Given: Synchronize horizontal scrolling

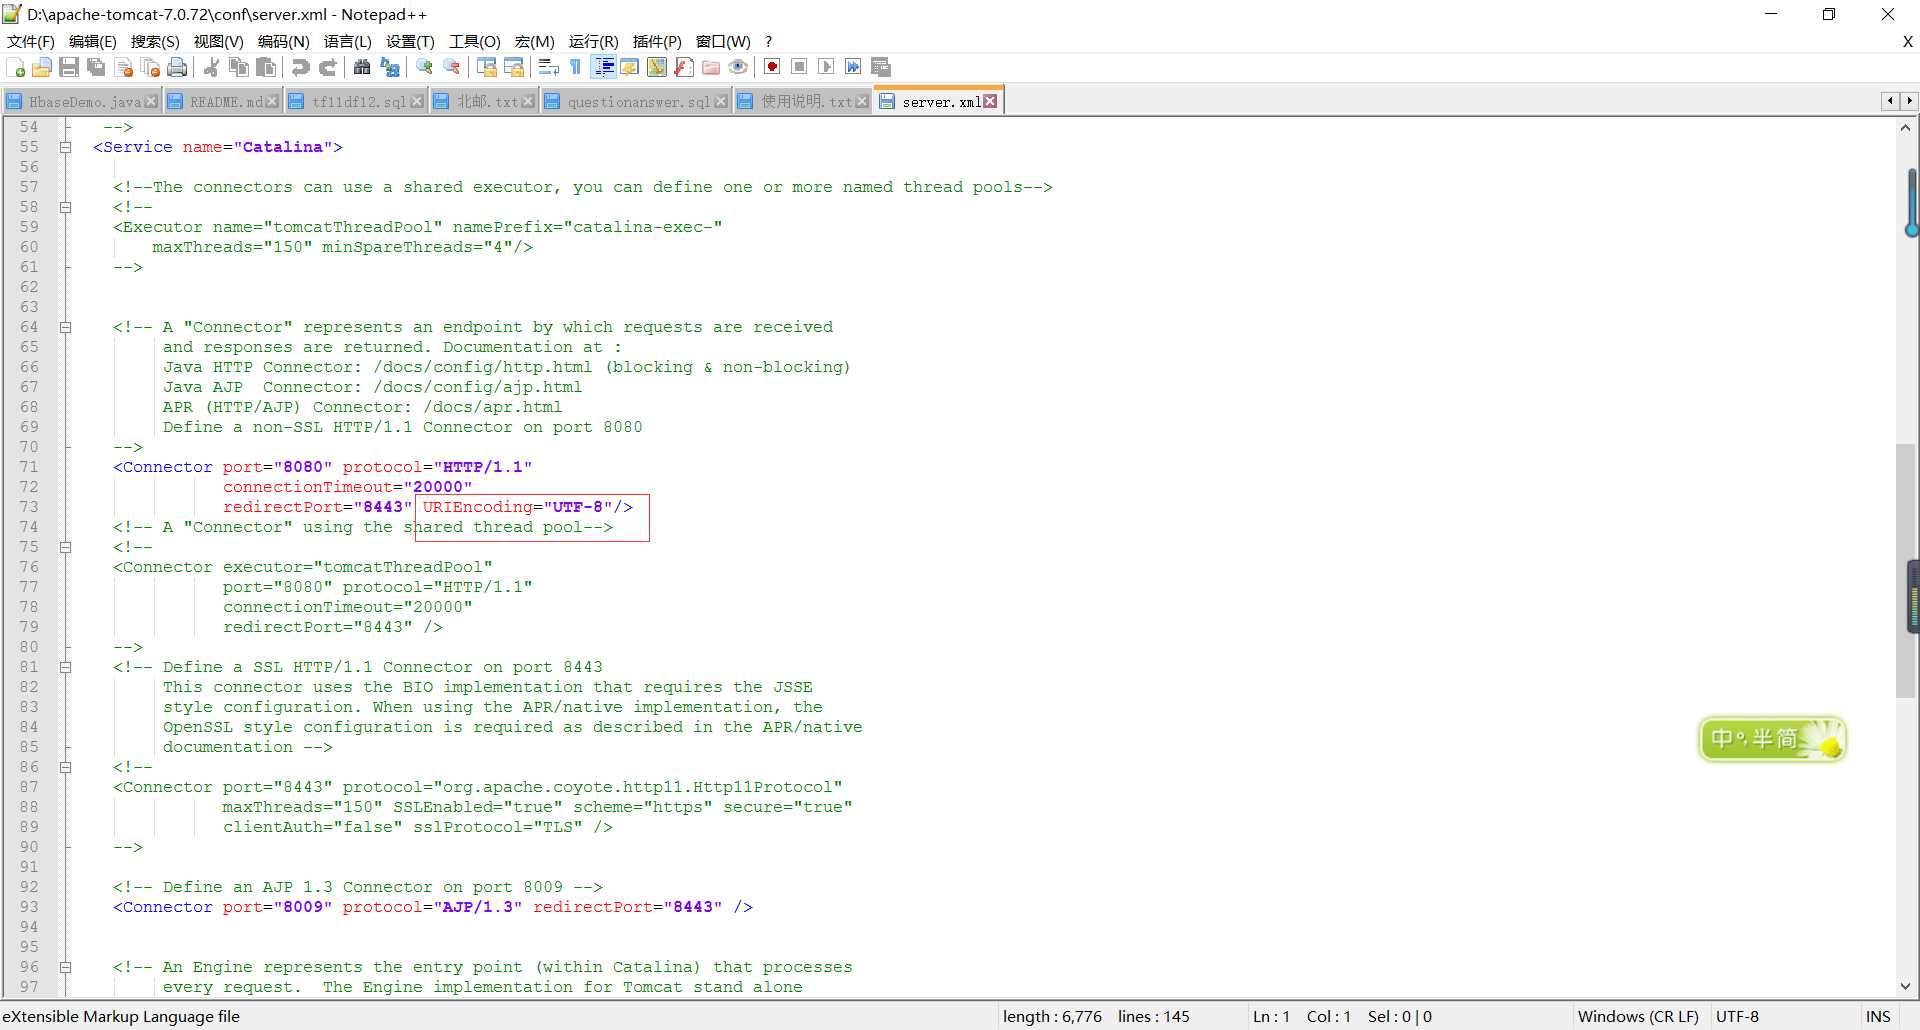Looking at the screenshot, I should (514, 67).
